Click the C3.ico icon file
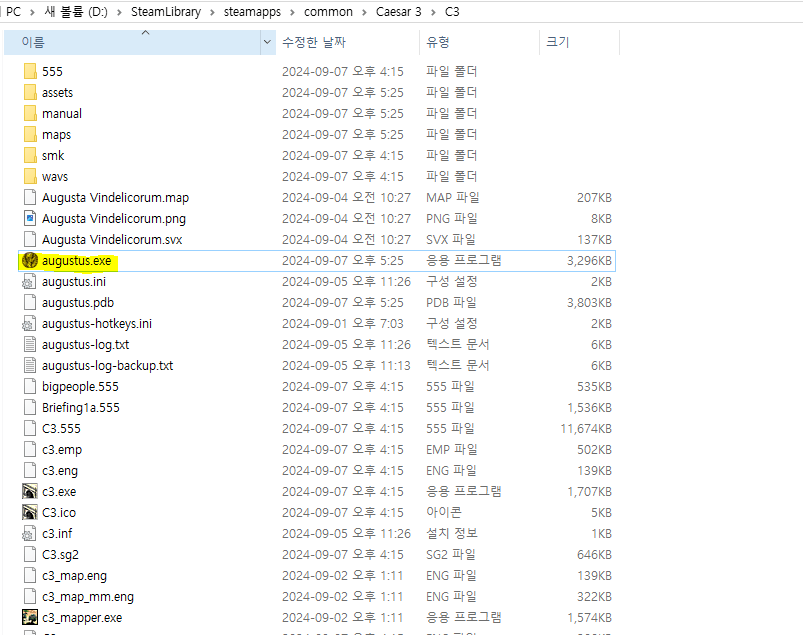 point(30,512)
